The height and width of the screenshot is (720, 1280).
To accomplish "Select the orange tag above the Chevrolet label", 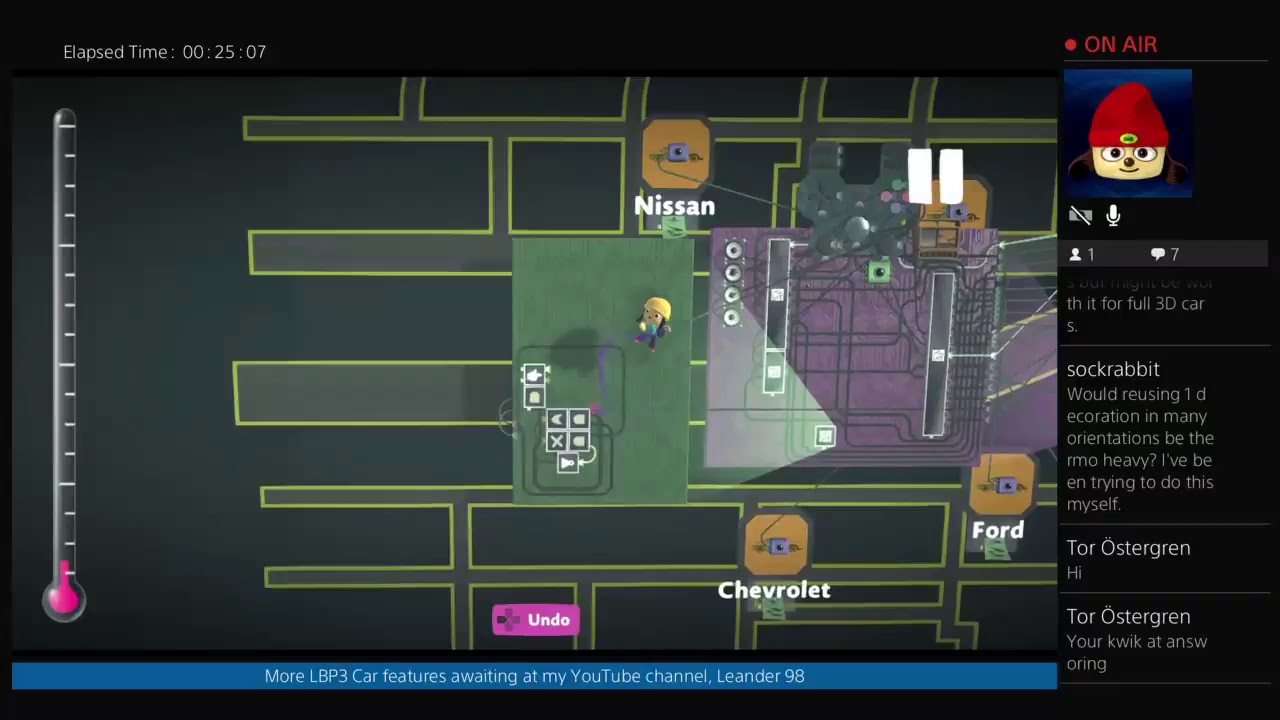I will [777, 546].
